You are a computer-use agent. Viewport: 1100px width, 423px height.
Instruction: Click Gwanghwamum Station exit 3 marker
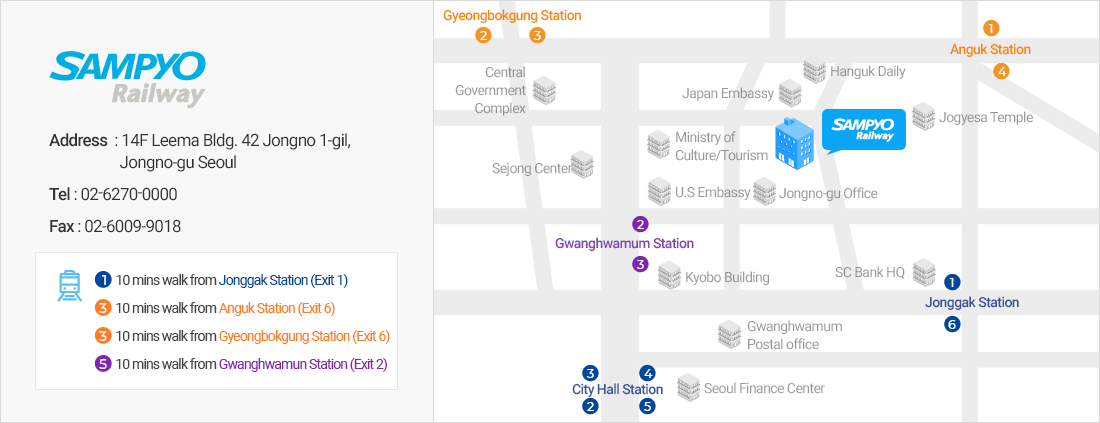coord(640,264)
